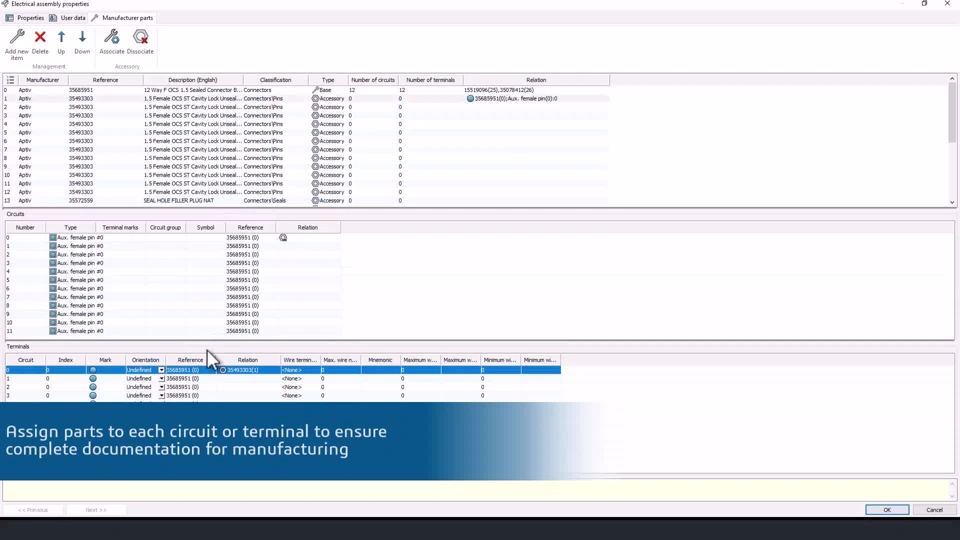960x540 pixels.
Task: Sort parts by Manufacturer column header
Action: point(43,80)
